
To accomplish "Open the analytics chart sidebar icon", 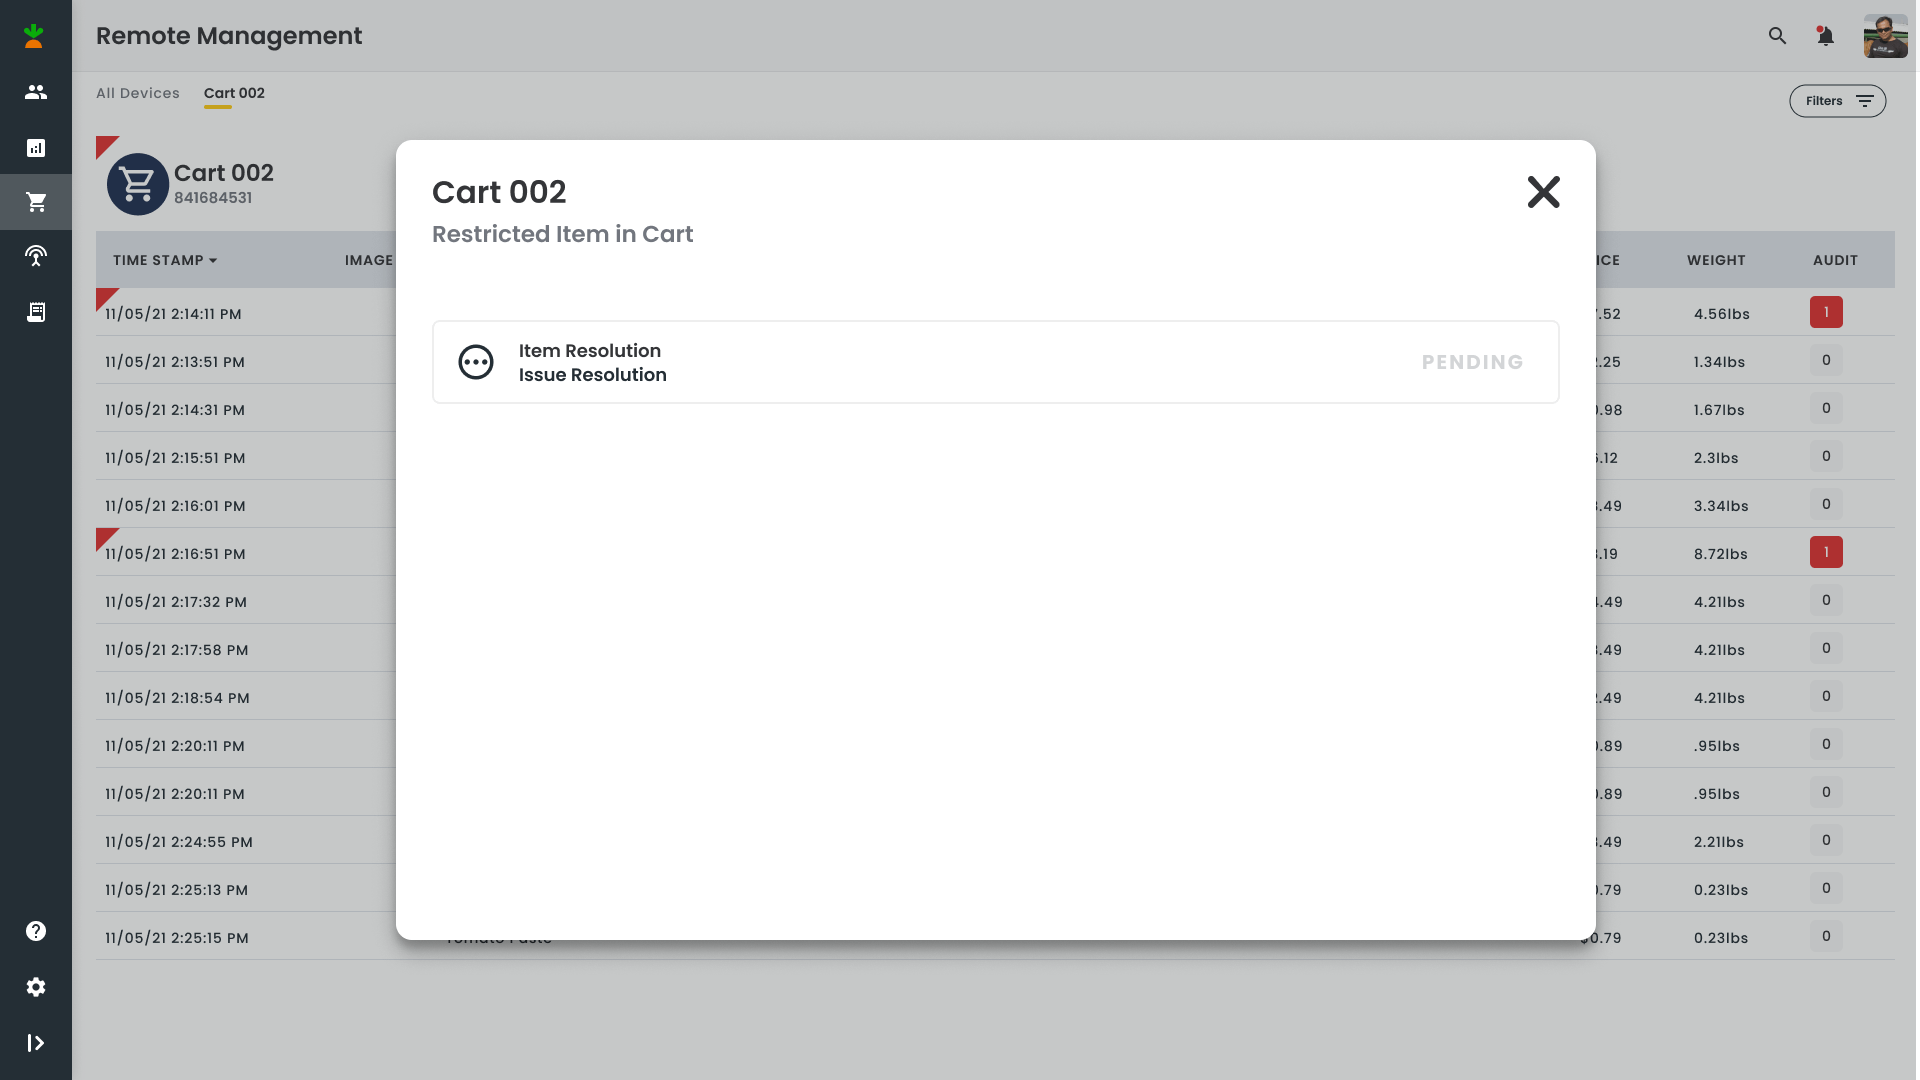I will pyautogui.click(x=36, y=148).
